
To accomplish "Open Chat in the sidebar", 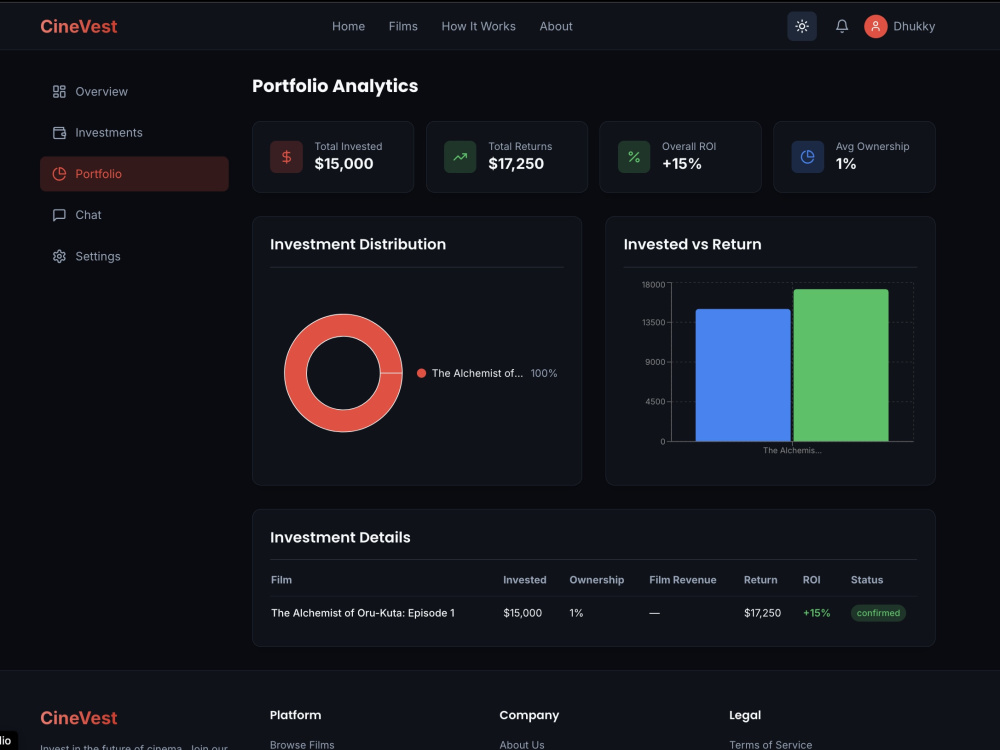I will (x=134, y=215).
